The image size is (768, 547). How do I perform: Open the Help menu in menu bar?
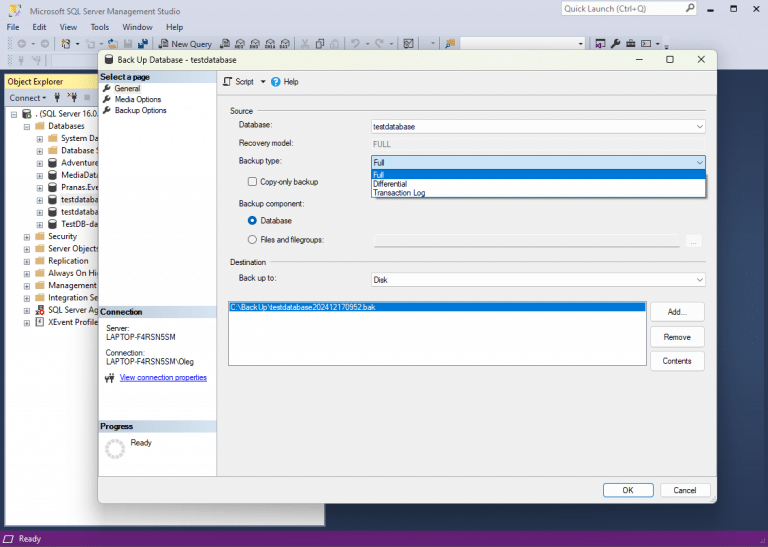pos(174,27)
